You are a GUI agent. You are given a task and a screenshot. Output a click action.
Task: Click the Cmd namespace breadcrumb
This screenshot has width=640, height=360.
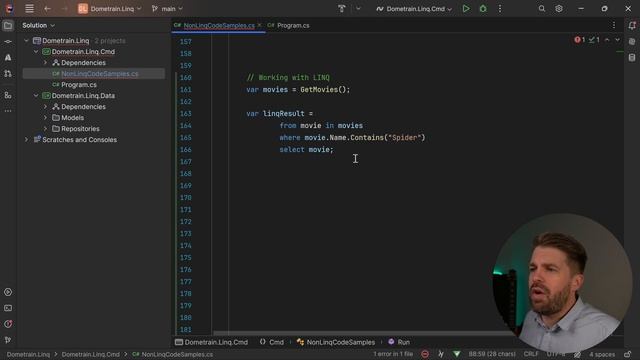[272, 342]
